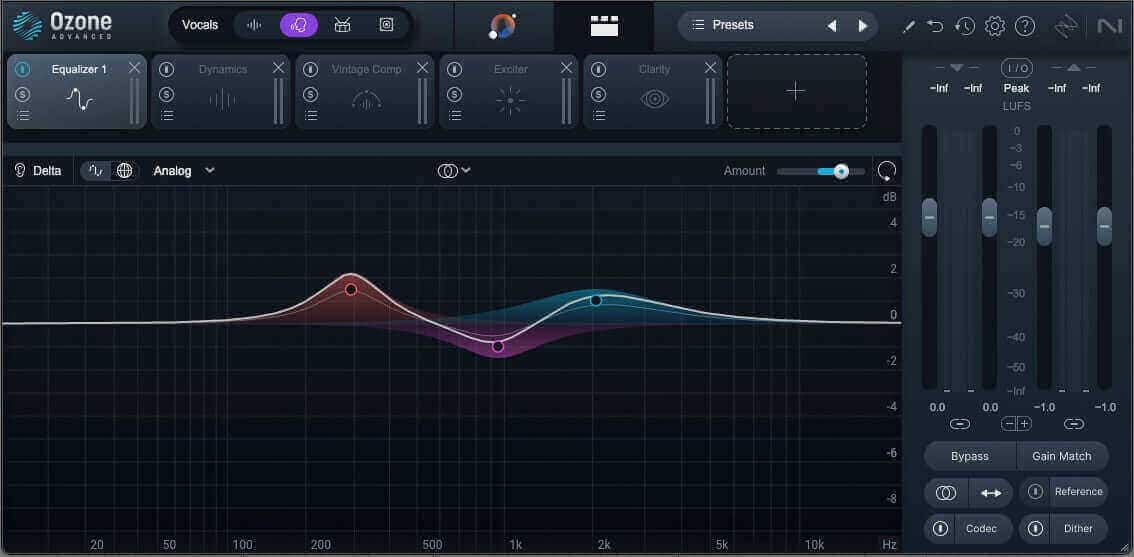Open the Clarity module preset list icon
The height and width of the screenshot is (557, 1134).
pyautogui.click(x=599, y=115)
